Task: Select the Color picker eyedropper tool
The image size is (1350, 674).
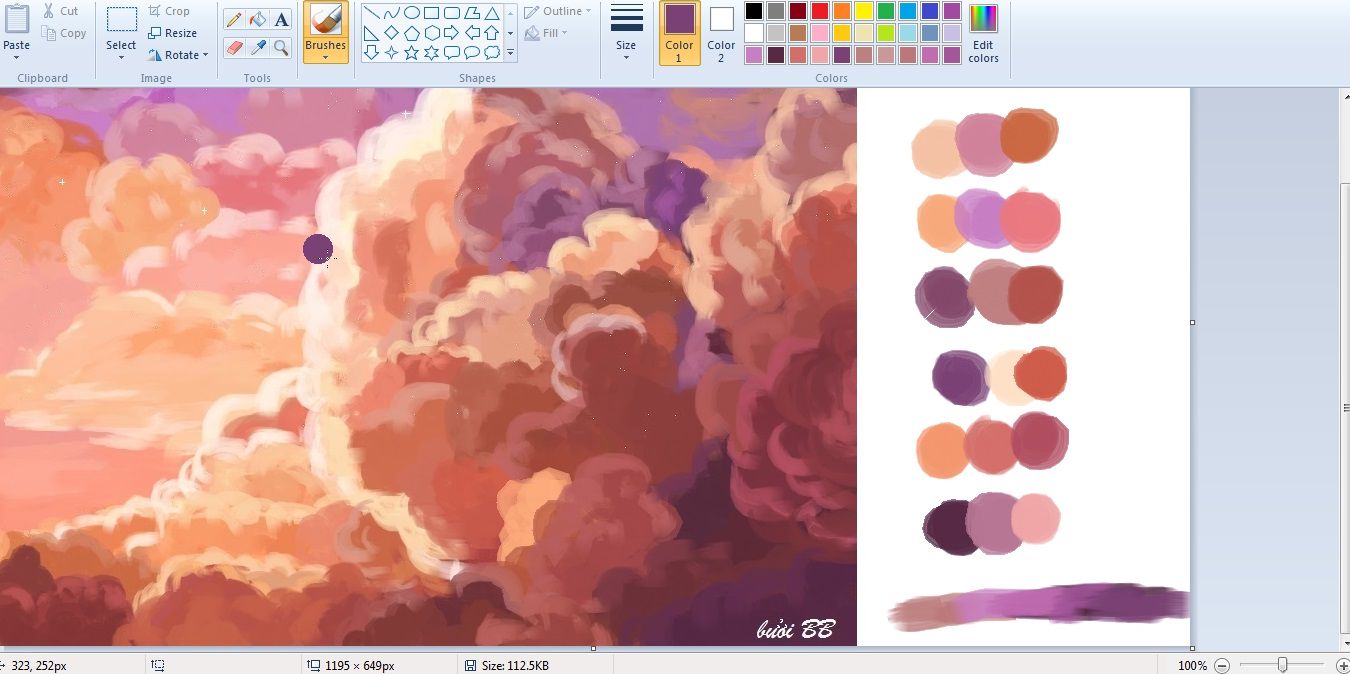Action: tap(257, 47)
